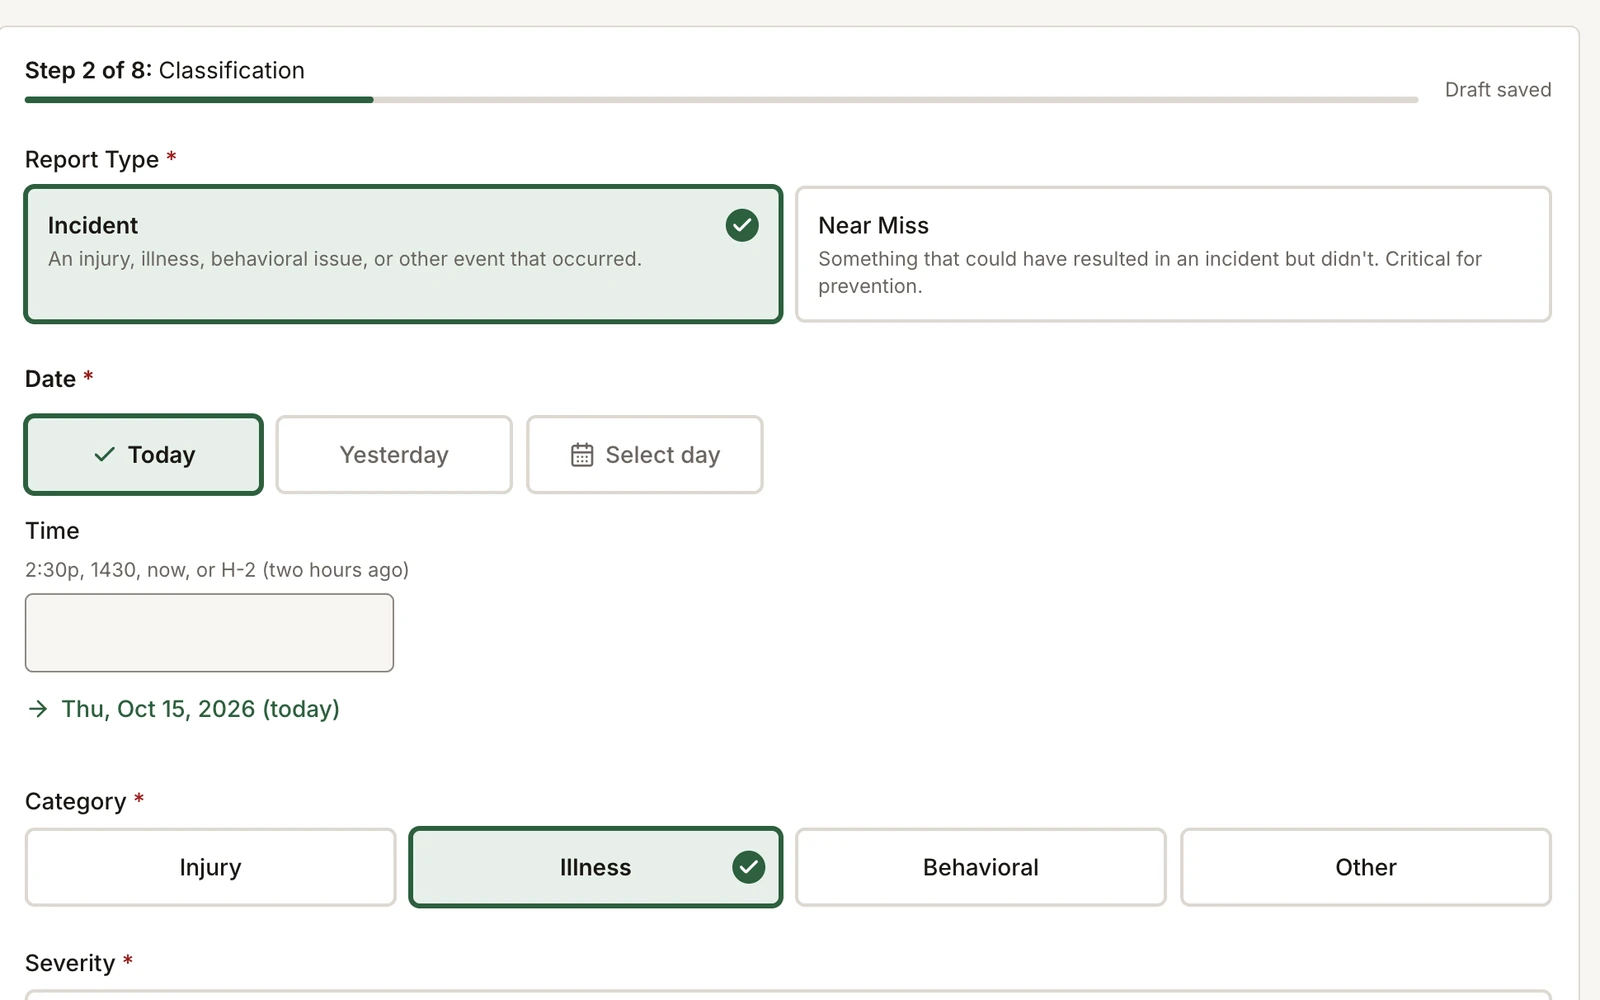Select the Other category
The image size is (1600, 1000).
point(1366,867)
